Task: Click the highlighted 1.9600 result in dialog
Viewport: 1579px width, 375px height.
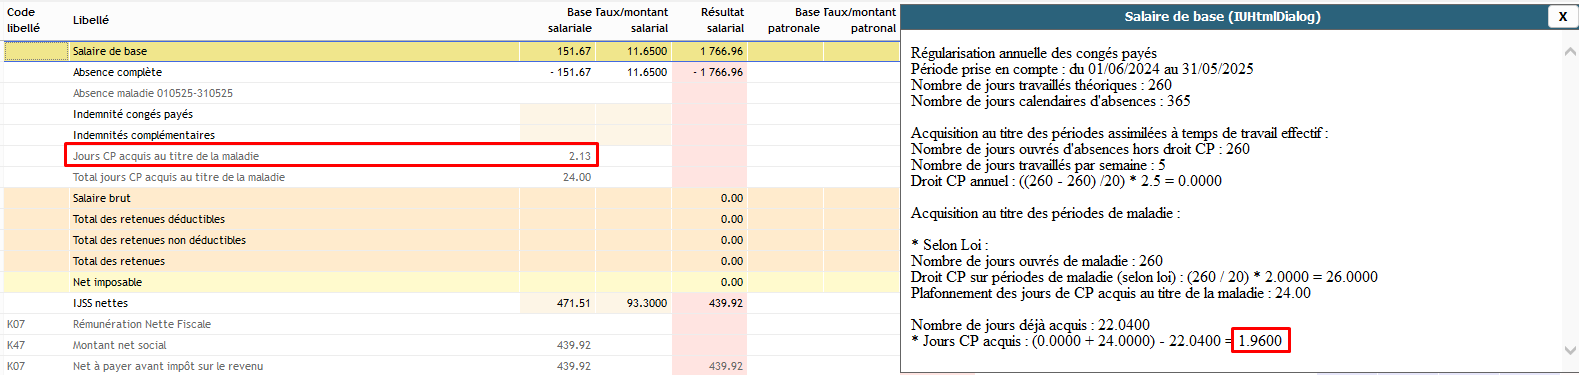Action: tap(1260, 341)
